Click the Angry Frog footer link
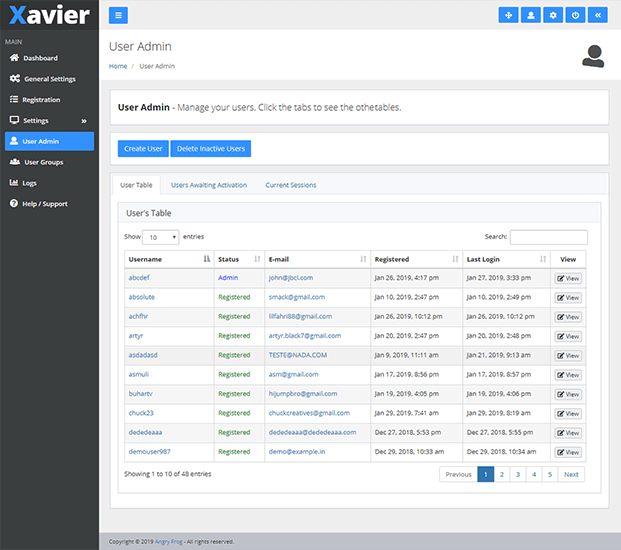This screenshot has height=550, width=621. click(169, 542)
